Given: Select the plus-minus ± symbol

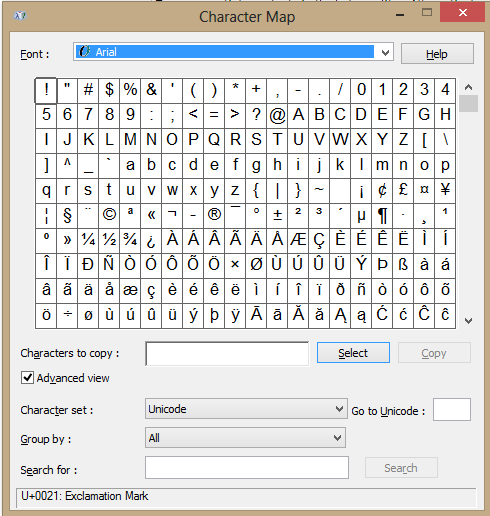Looking at the screenshot, I should (x=277, y=215).
